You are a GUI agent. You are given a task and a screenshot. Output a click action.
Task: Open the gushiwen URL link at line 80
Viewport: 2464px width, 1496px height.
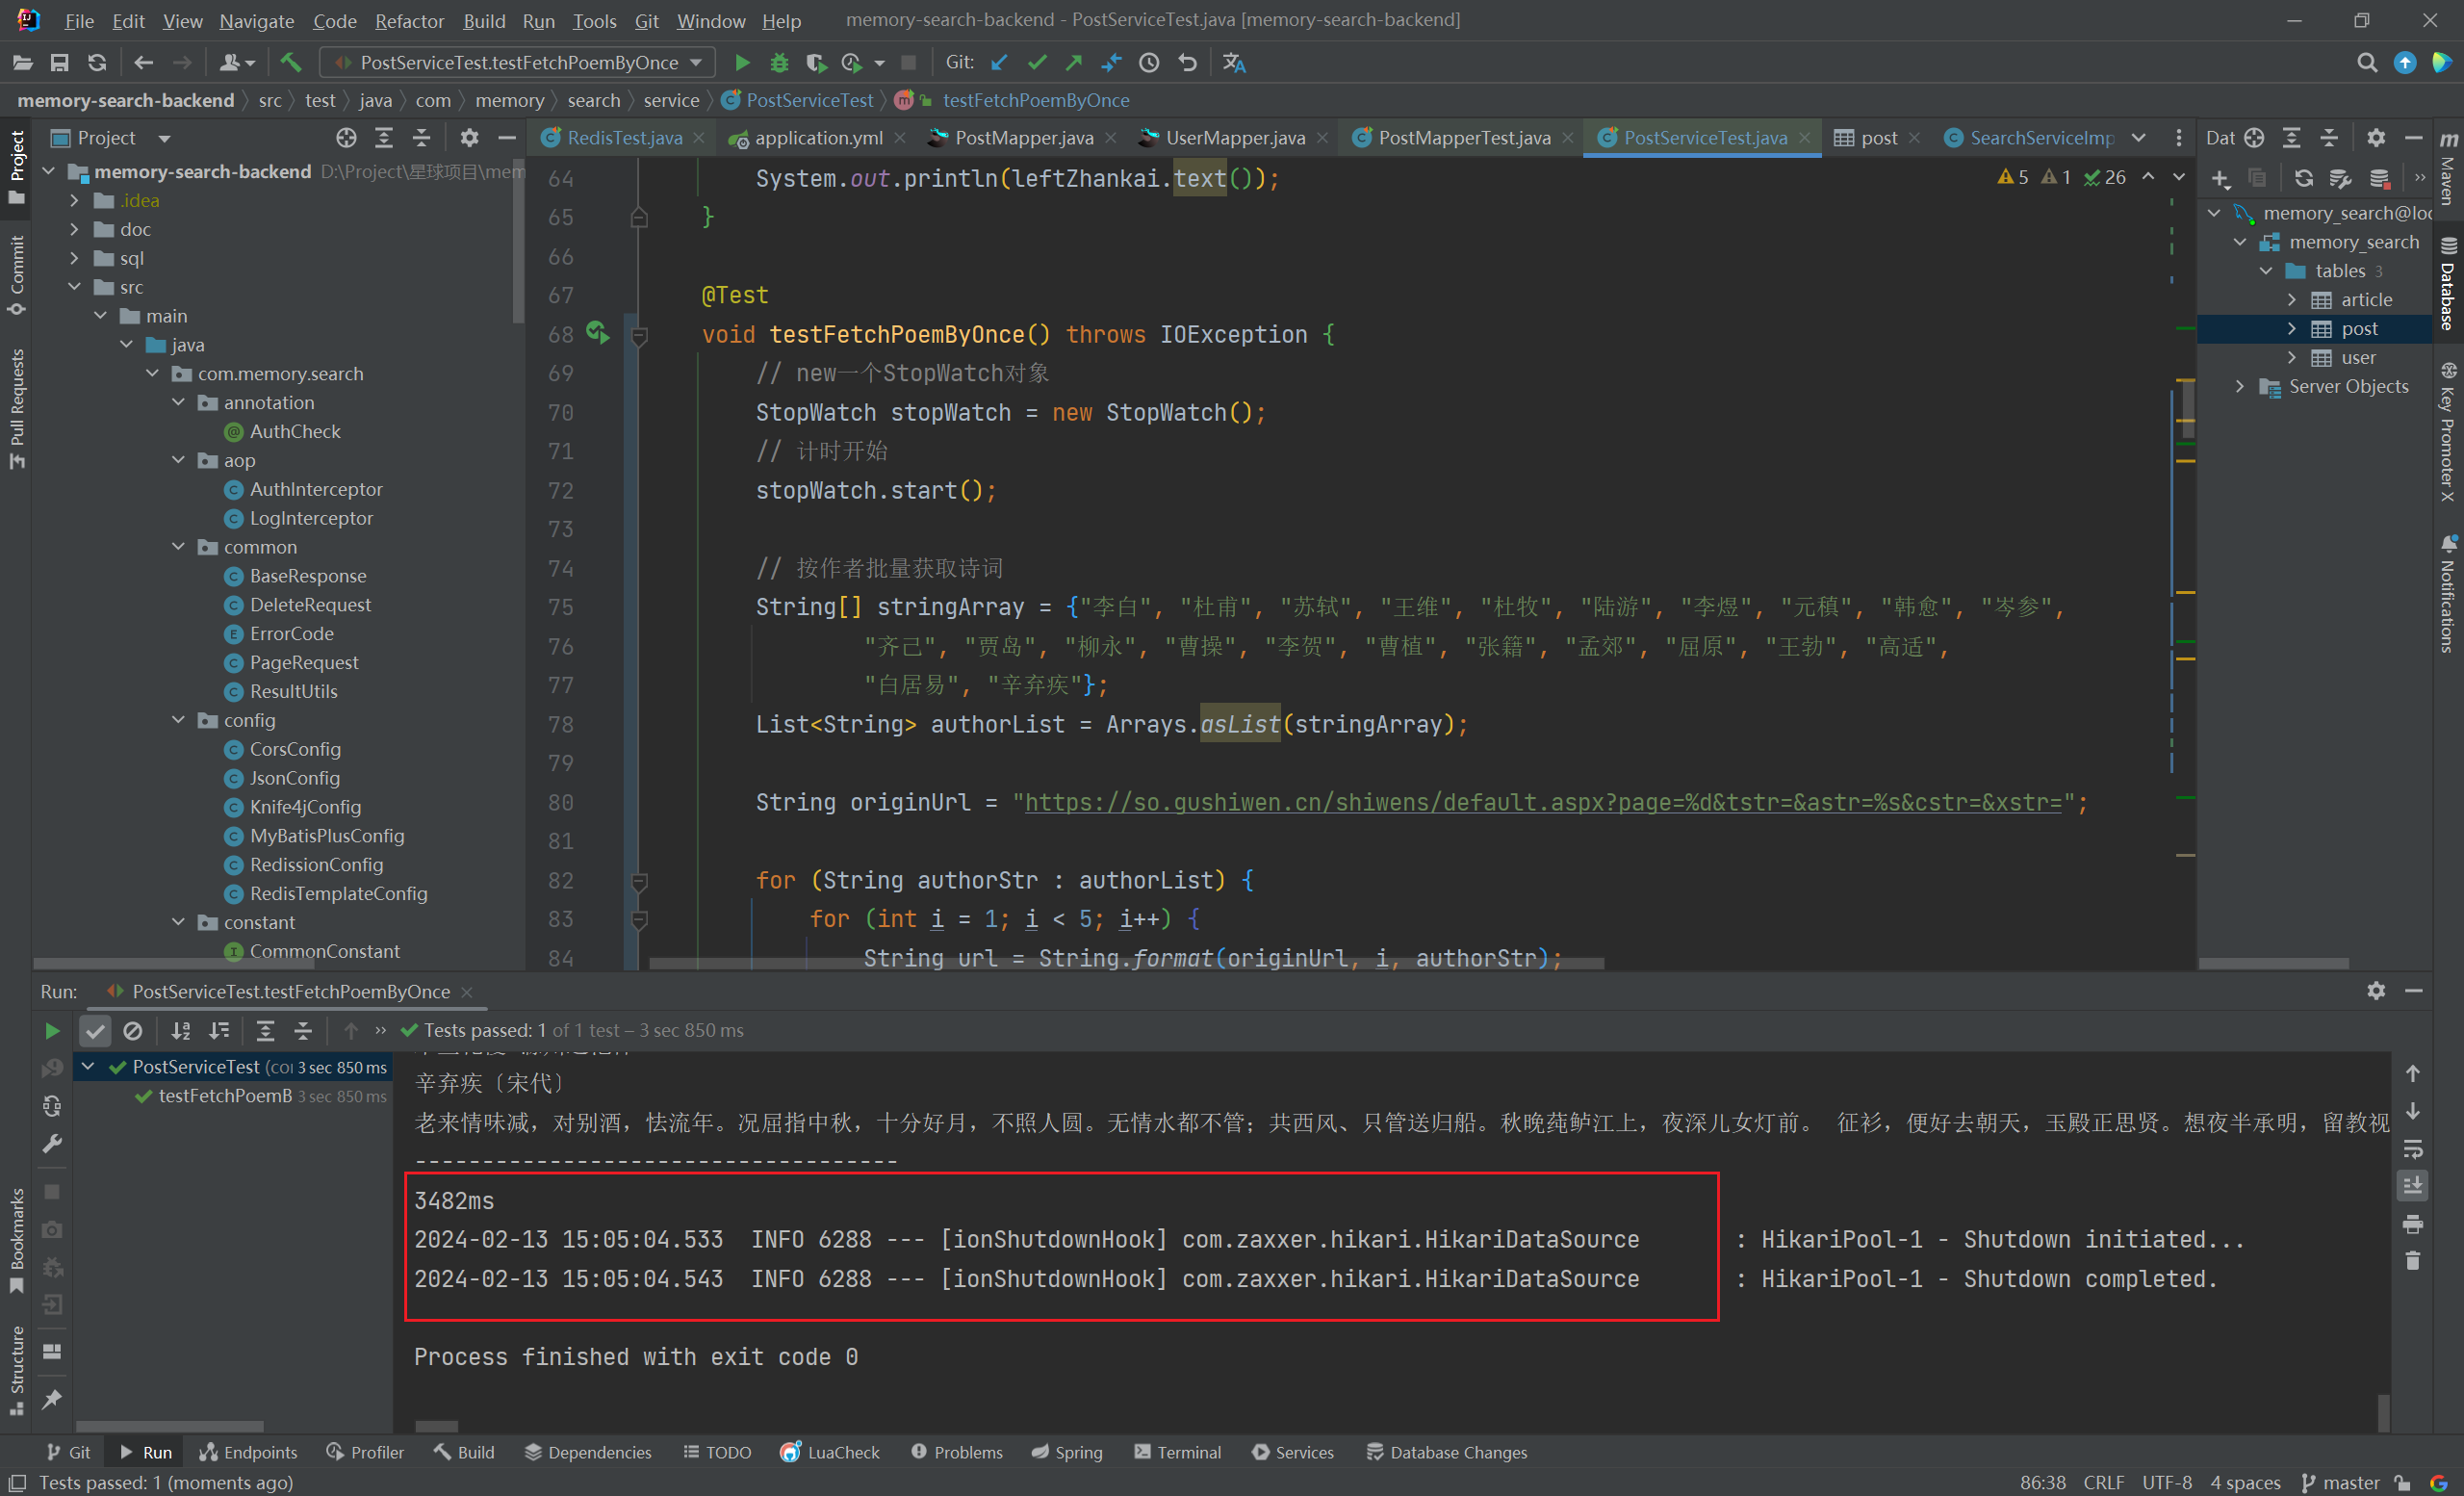(1543, 802)
